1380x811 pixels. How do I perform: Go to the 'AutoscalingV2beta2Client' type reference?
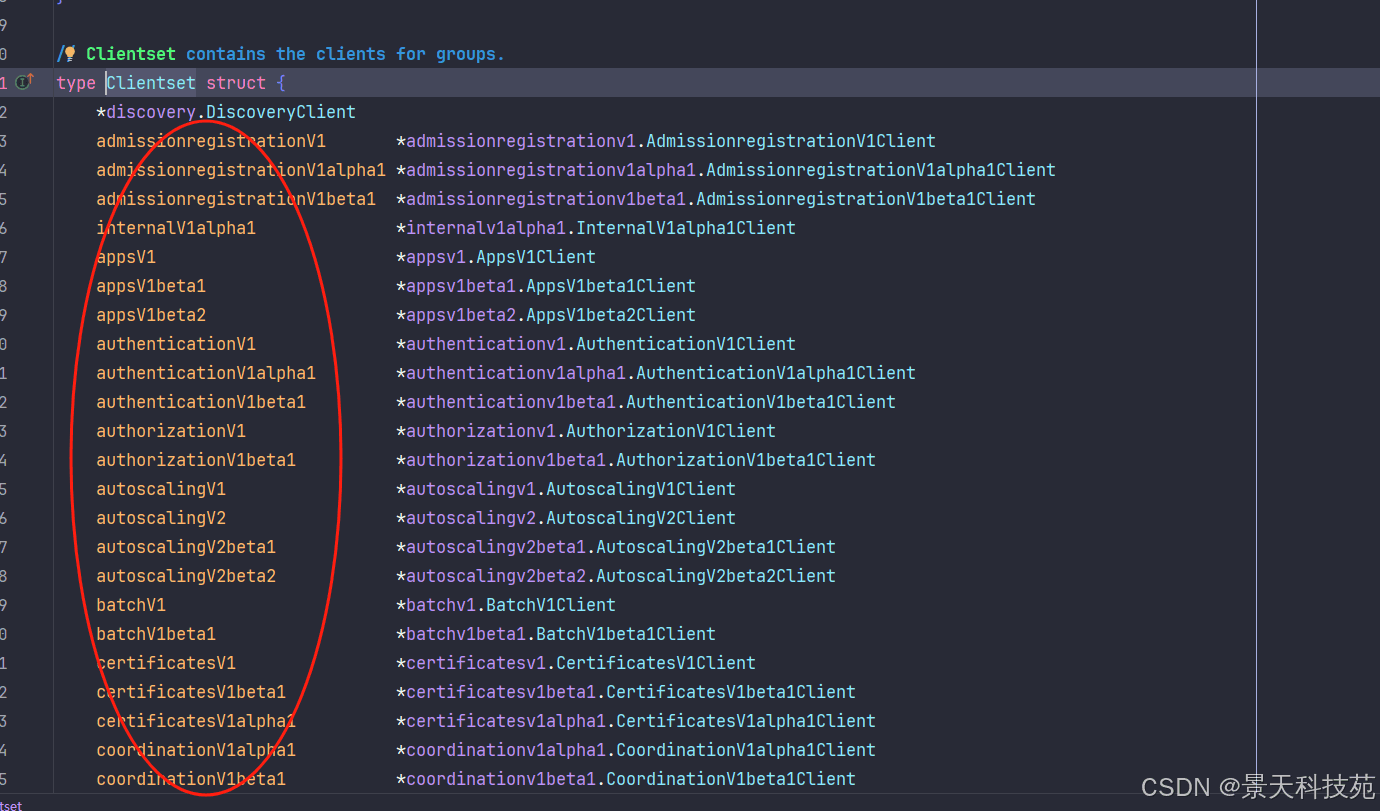pyautogui.click(x=716, y=576)
